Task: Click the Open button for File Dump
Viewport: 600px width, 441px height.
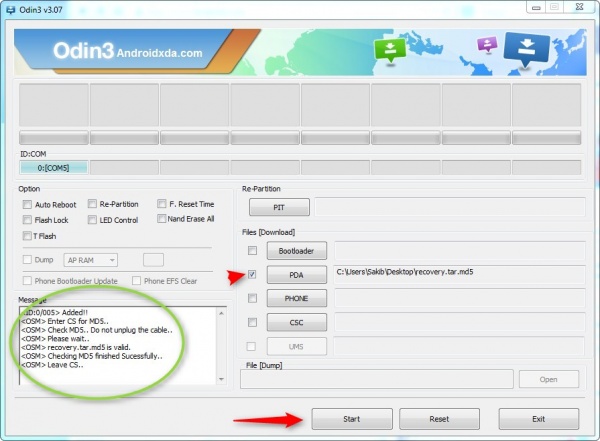Action: tap(549, 379)
